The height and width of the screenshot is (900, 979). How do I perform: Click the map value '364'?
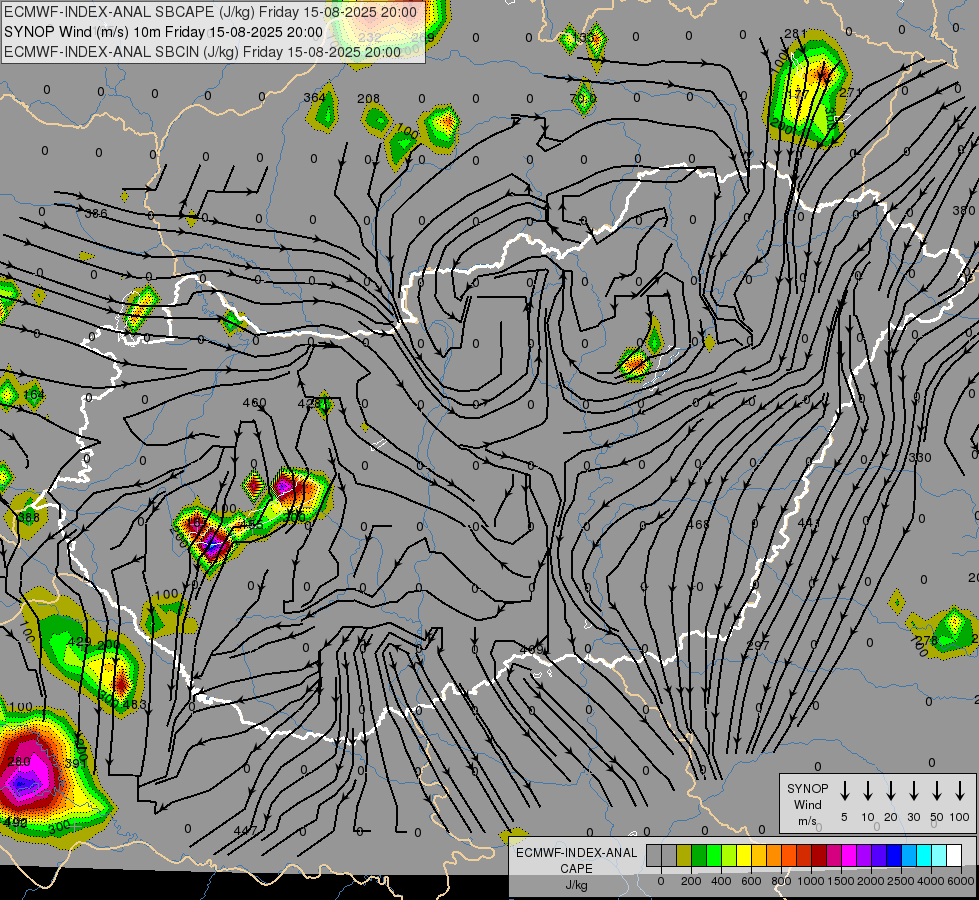click(x=315, y=97)
